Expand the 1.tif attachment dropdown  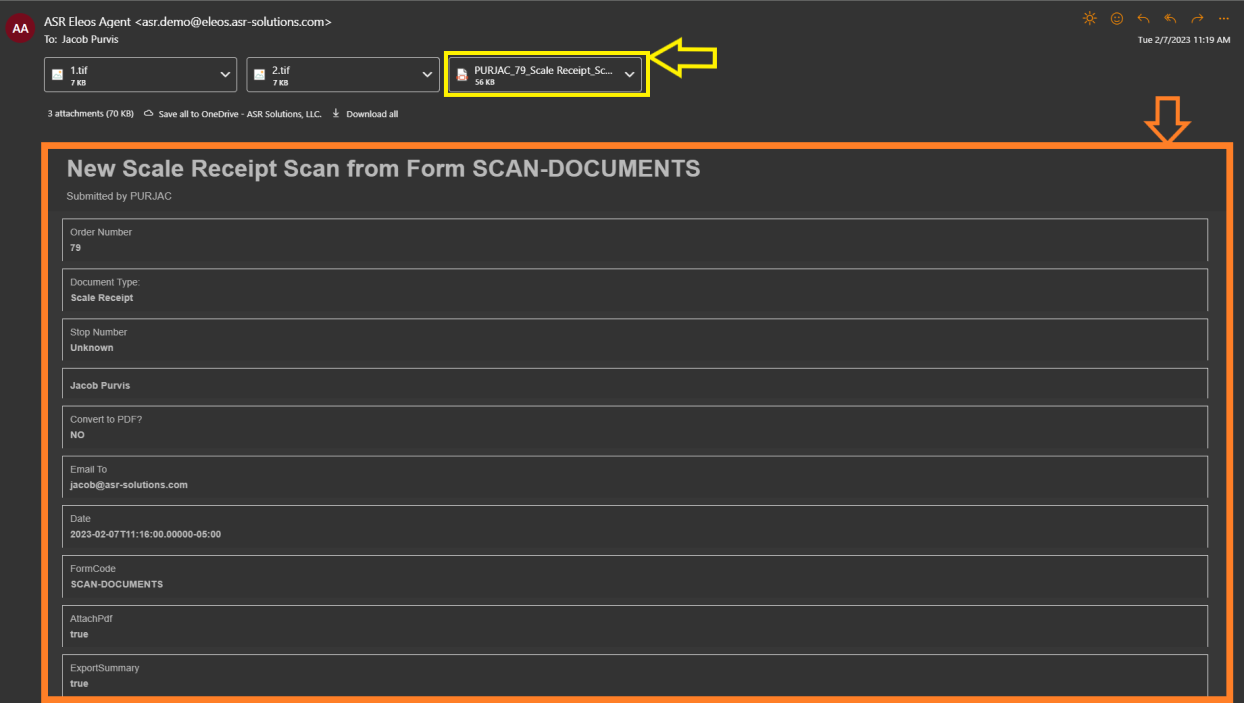coord(225,74)
